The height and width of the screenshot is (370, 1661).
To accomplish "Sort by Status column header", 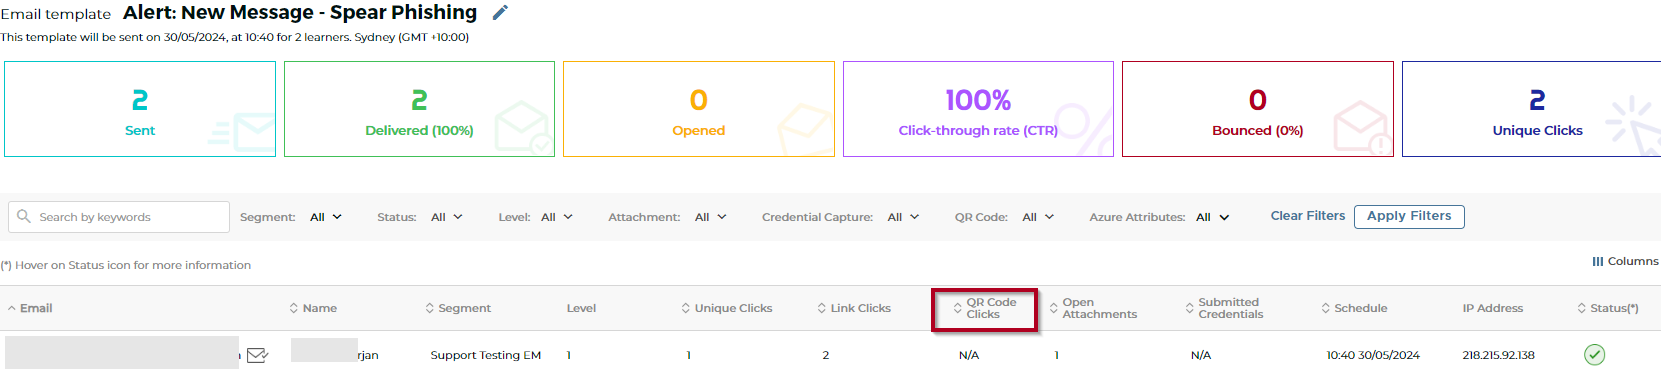I will pyautogui.click(x=1608, y=308).
